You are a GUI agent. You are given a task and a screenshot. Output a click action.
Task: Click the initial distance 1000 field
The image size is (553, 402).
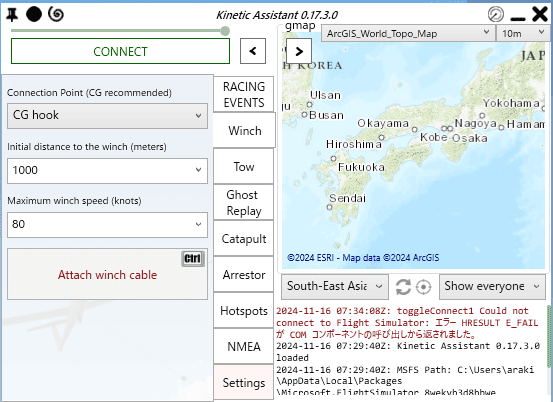point(107,171)
